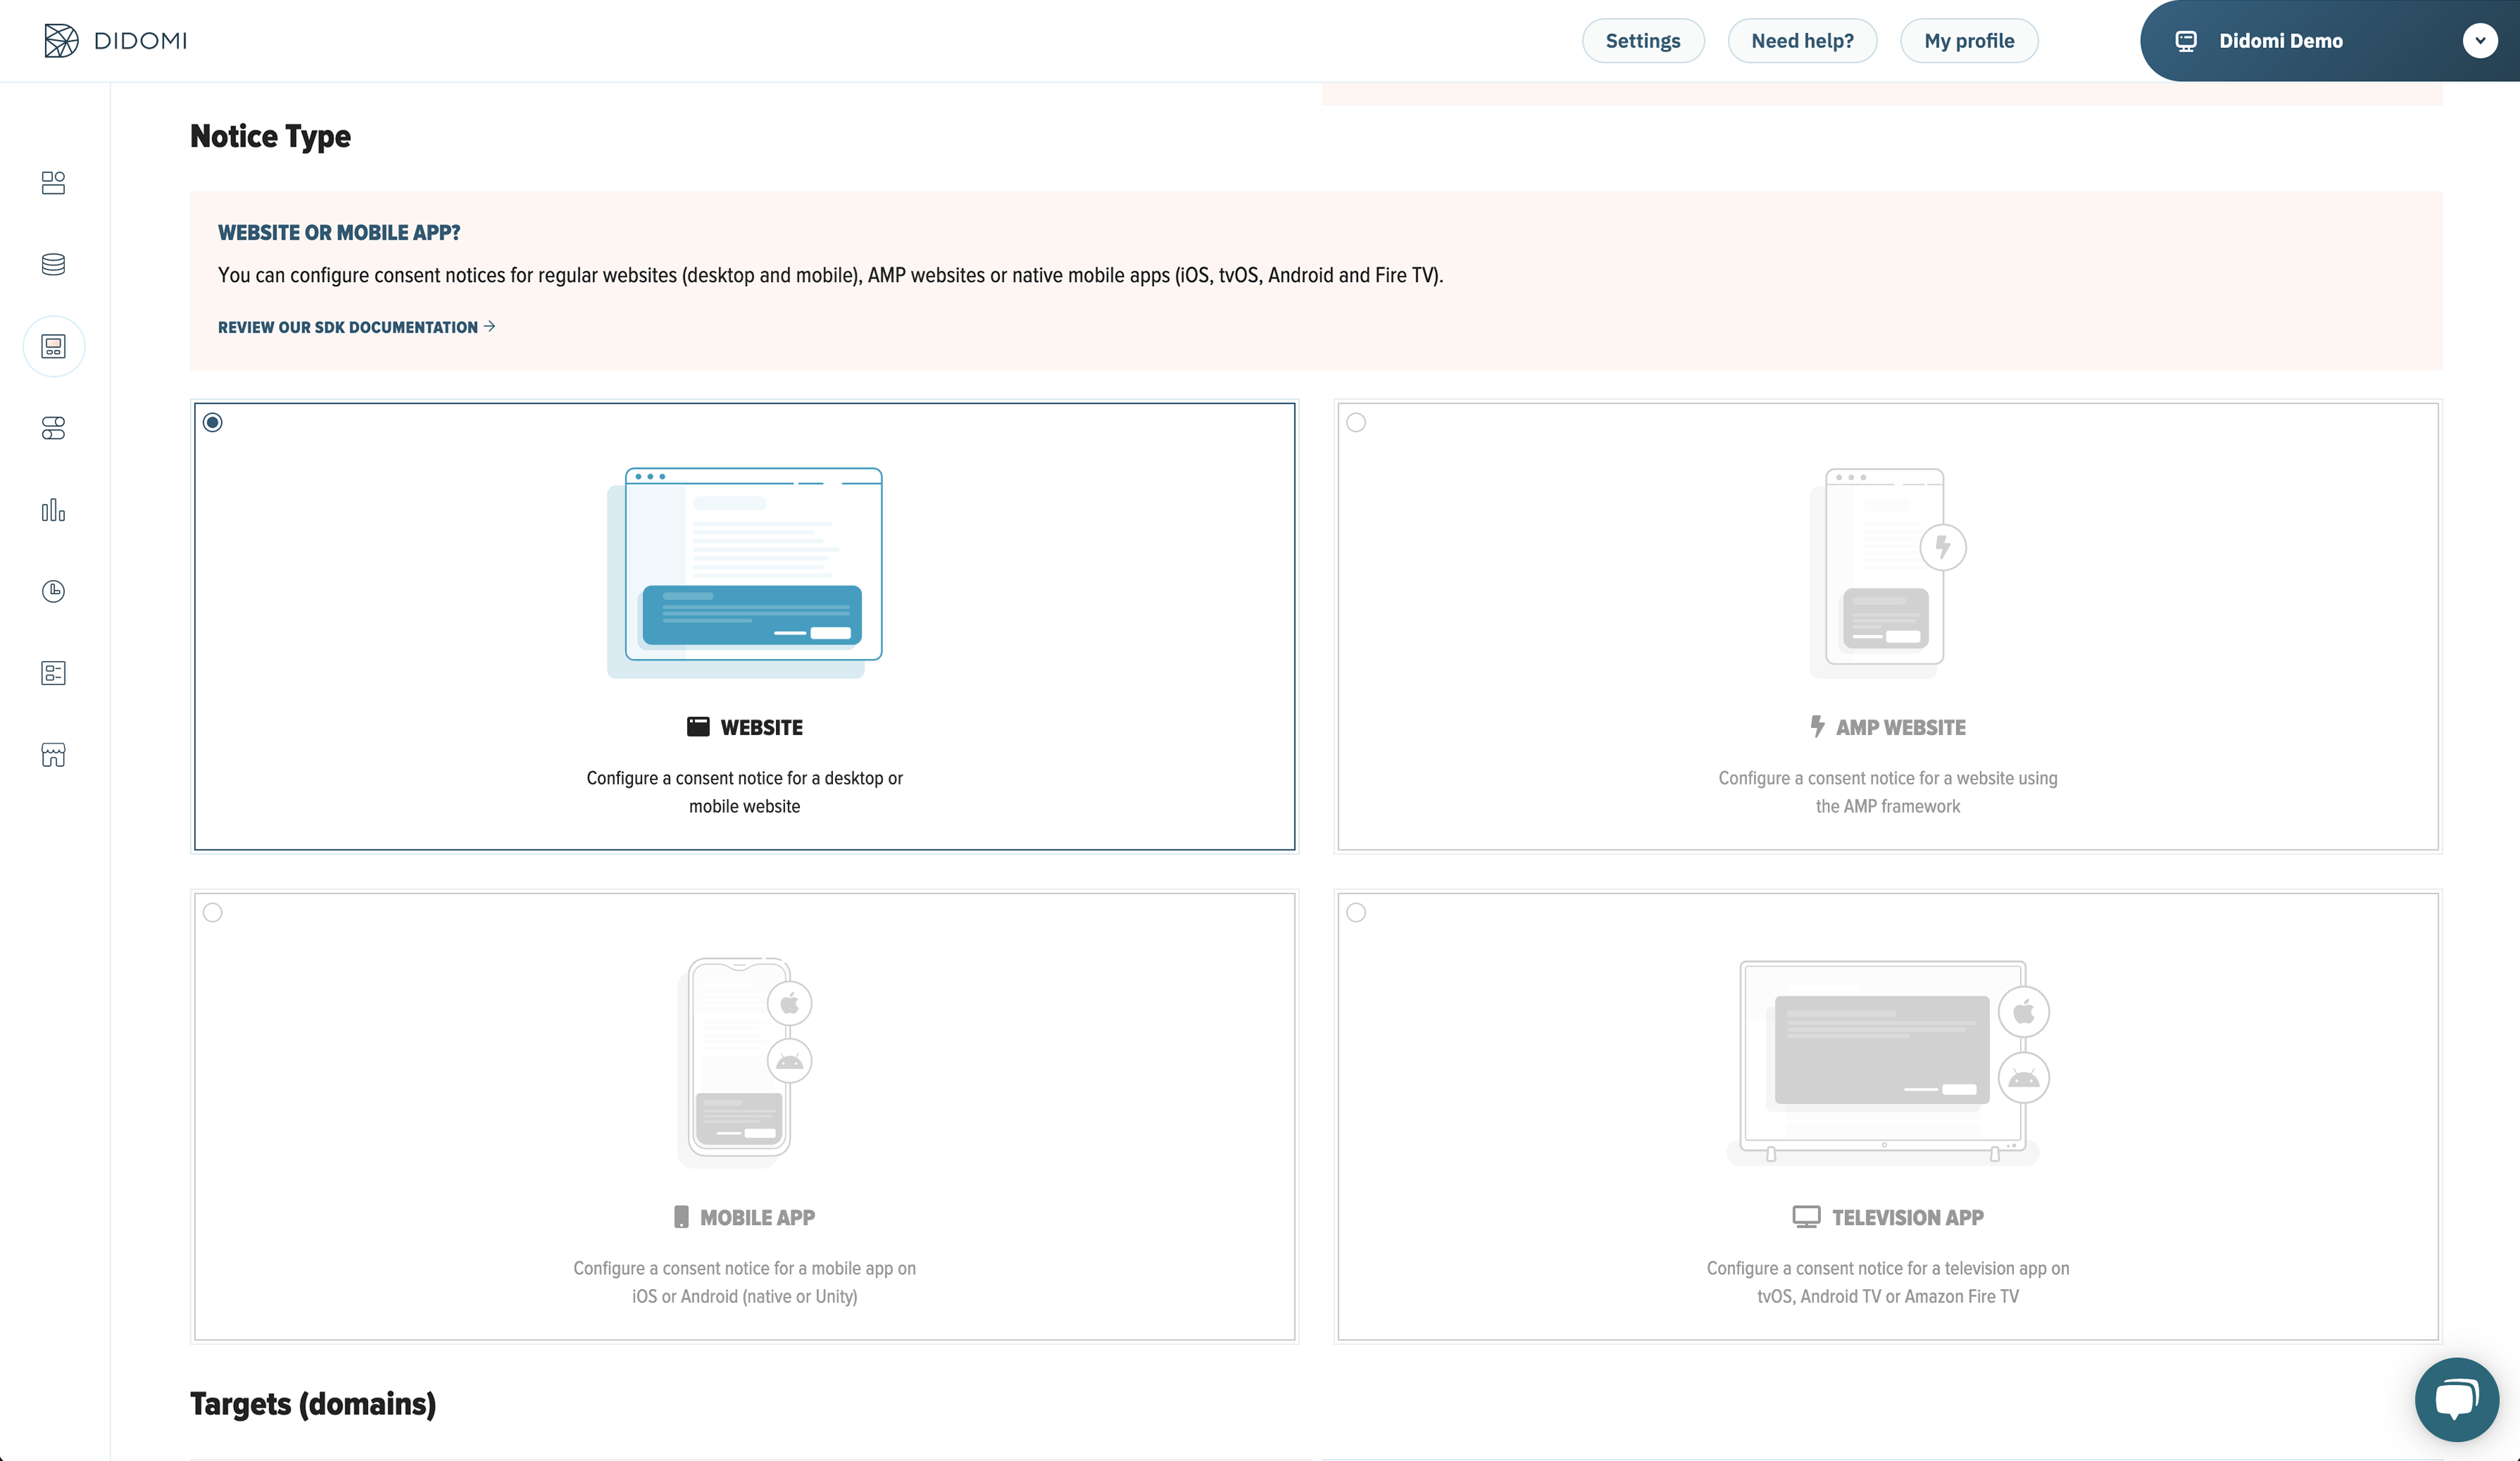Open the pie chart reports sidebar icon

pos(53,591)
